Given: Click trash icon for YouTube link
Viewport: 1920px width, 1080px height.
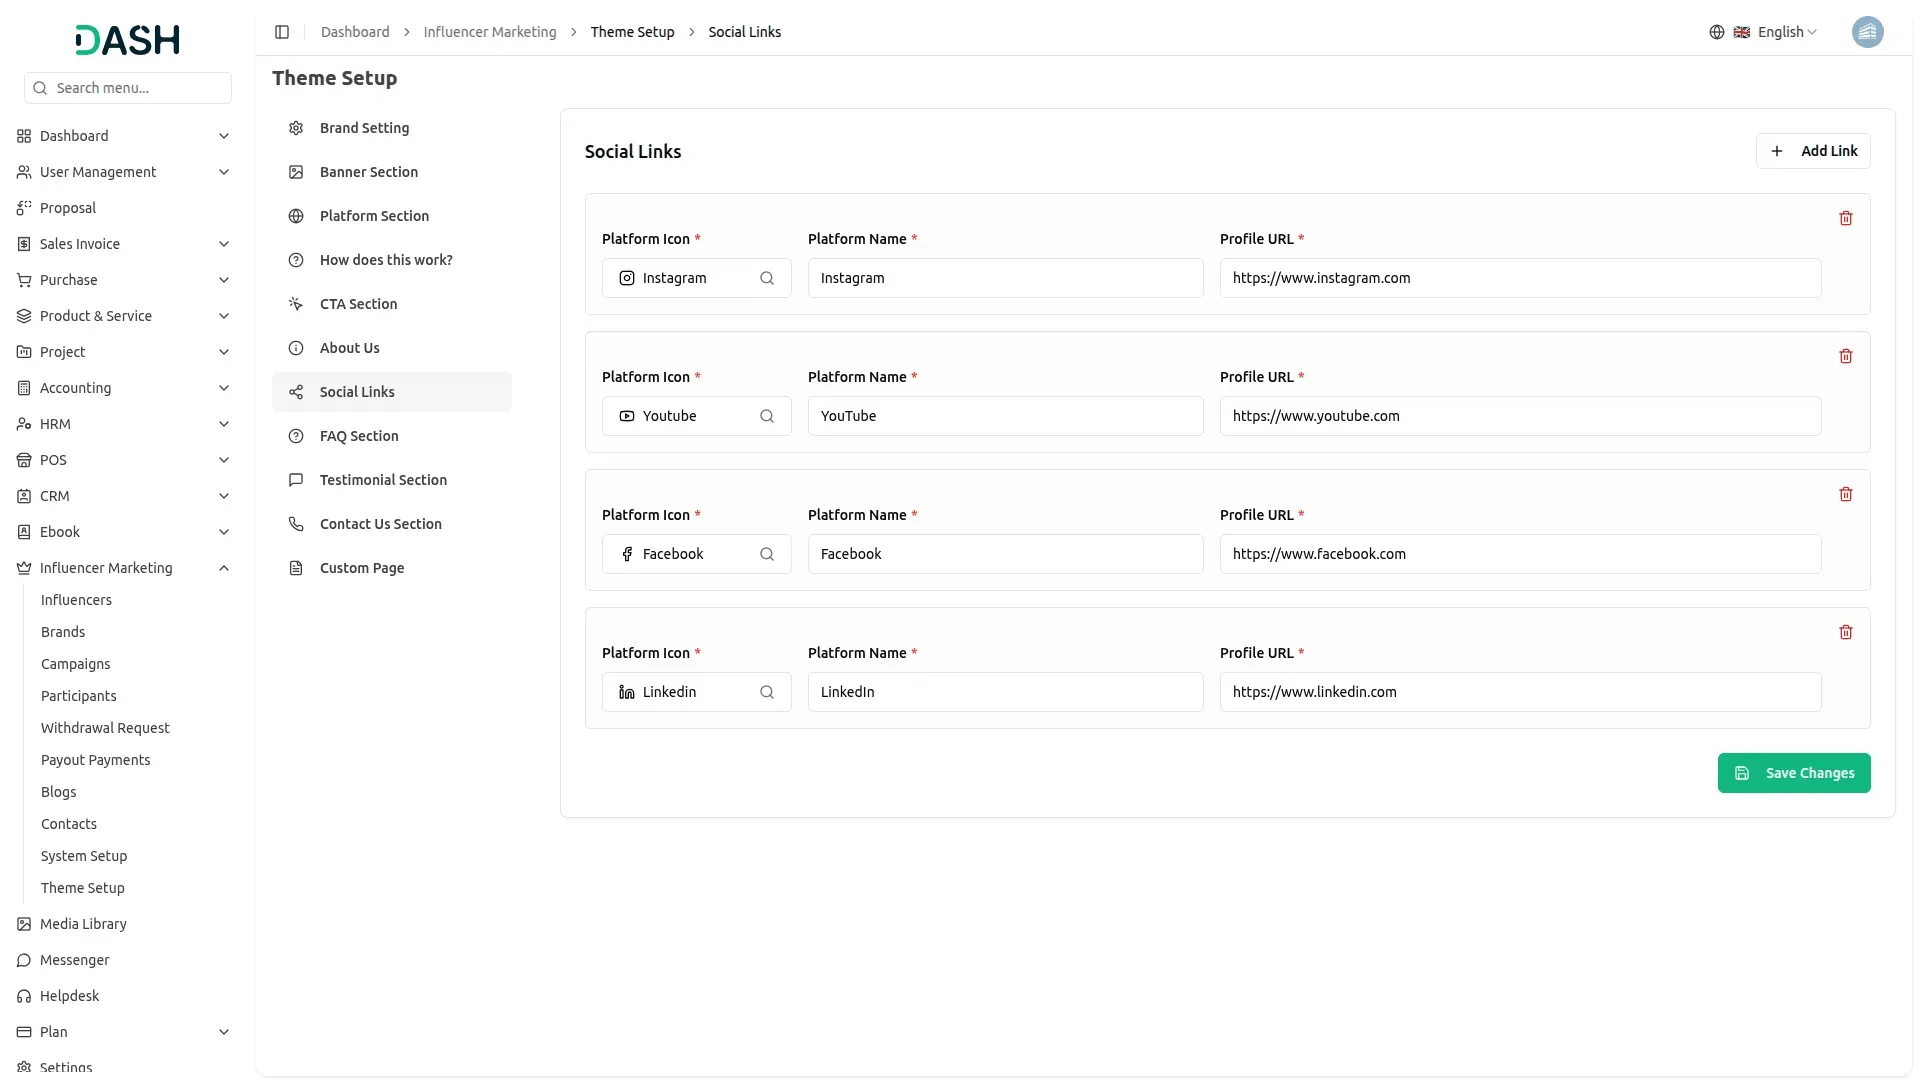Looking at the screenshot, I should pyautogui.click(x=1846, y=356).
